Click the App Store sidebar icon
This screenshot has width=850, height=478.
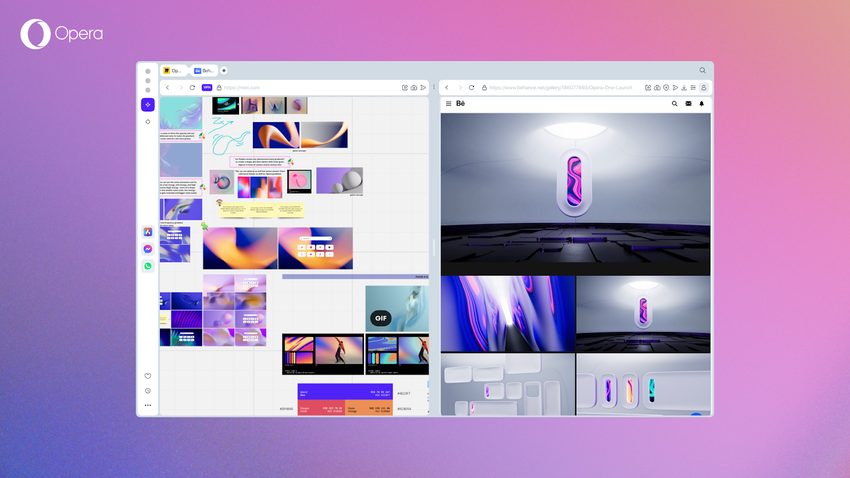(x=148, y=232)
